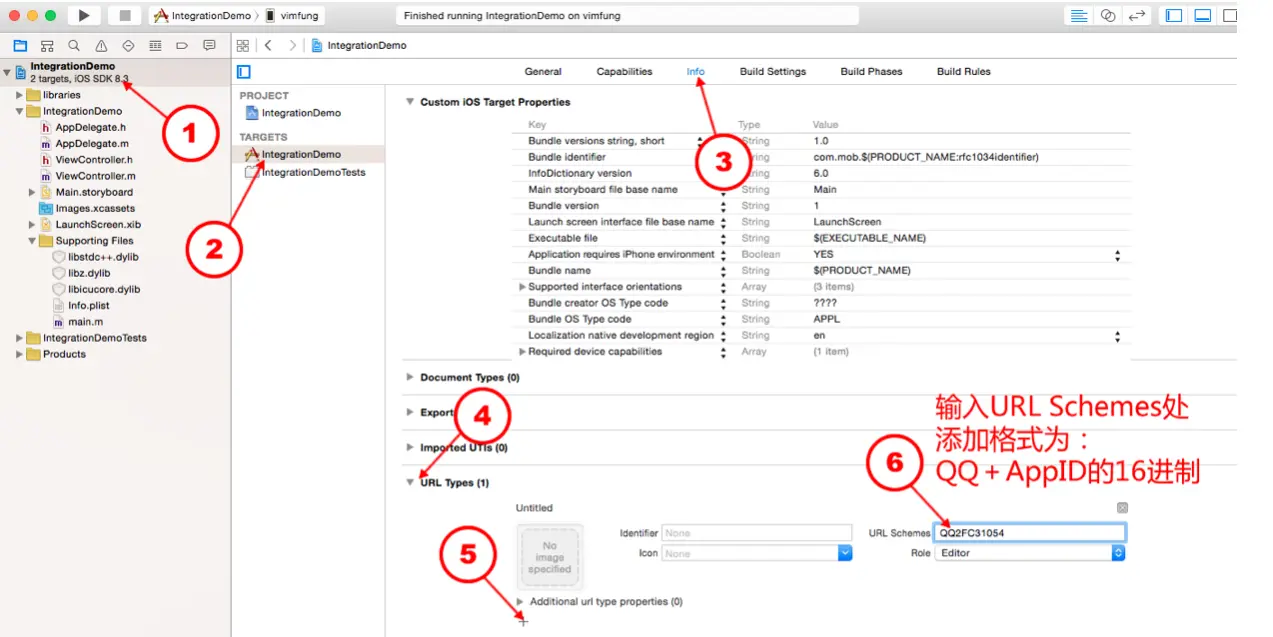Expand Document Types (0) section
Screen dimensions: 1273x637
tap(409, 377)
